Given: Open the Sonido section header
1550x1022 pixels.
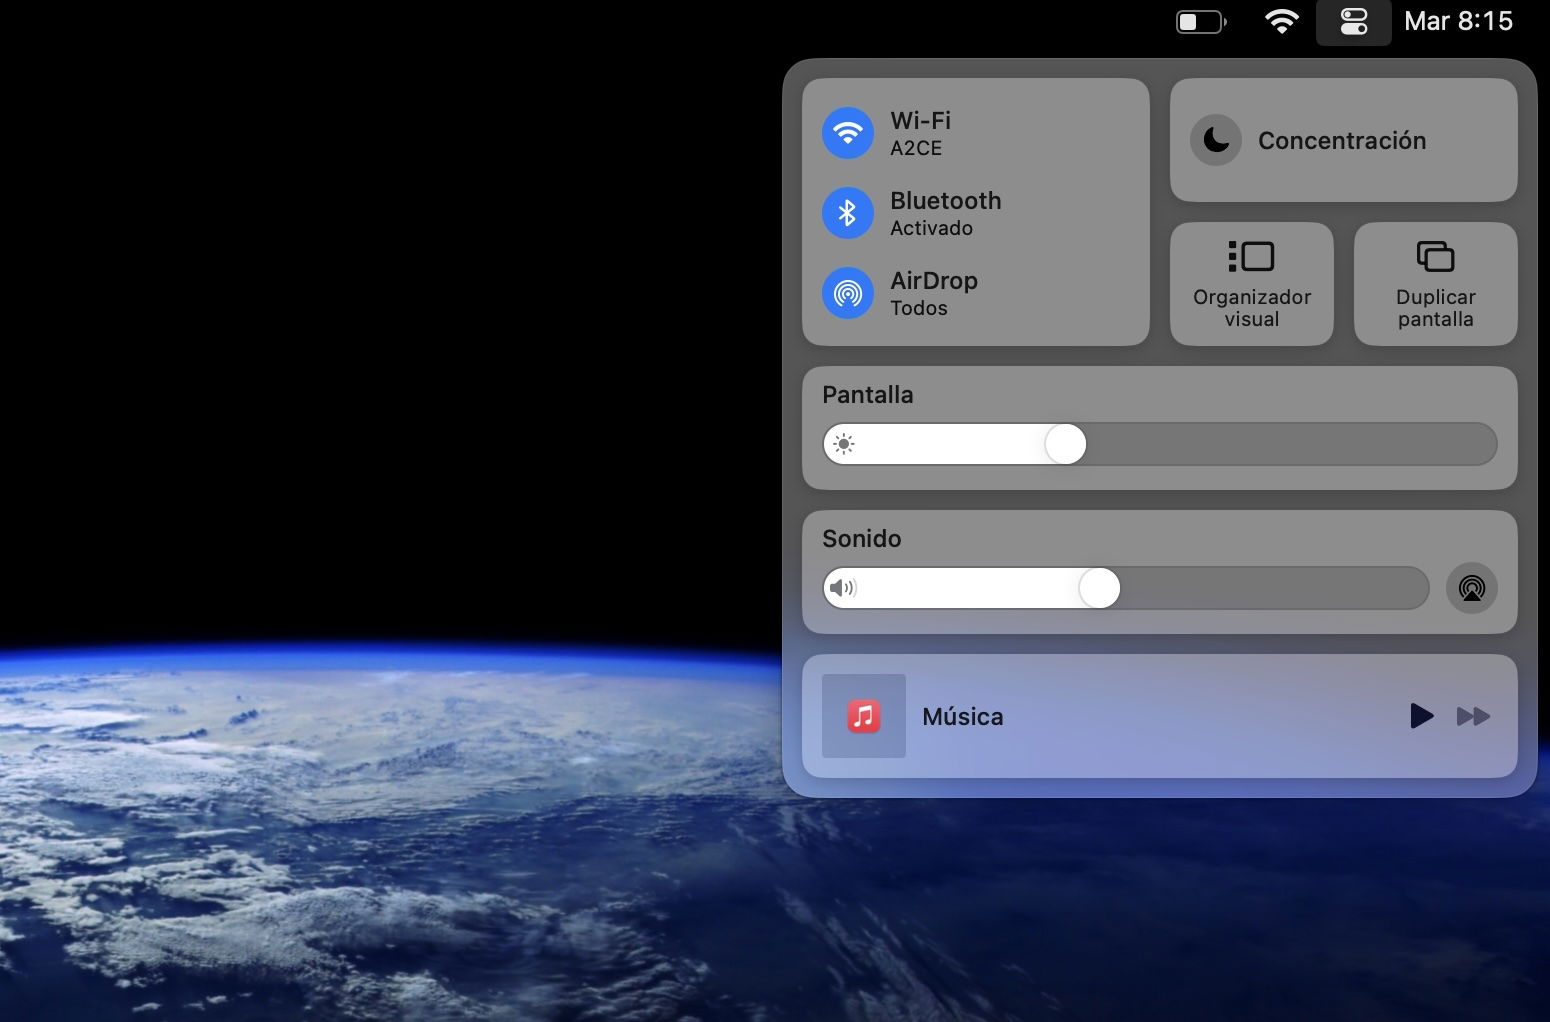Looking at the screenshot, I should (x=862, y=539).
